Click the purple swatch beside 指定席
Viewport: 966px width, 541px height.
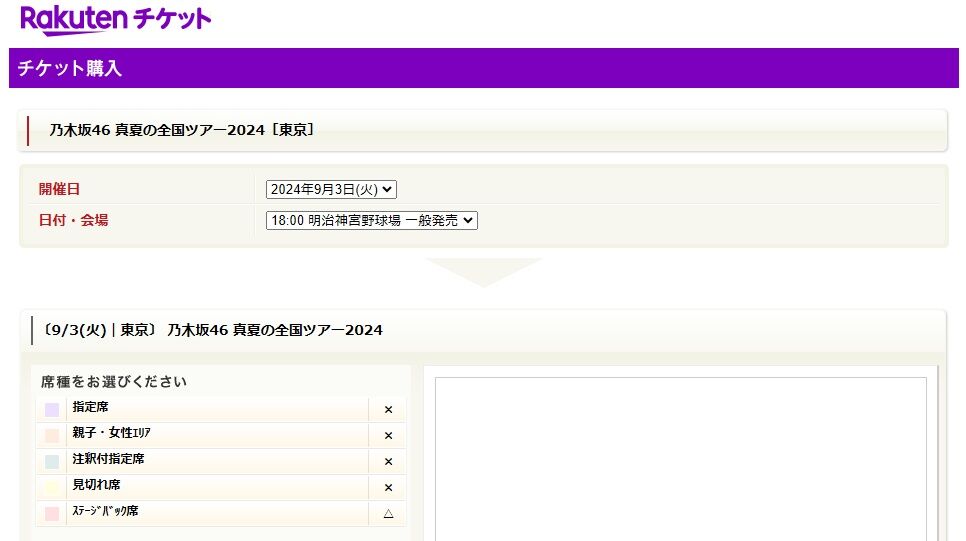(x=52, y=410)
